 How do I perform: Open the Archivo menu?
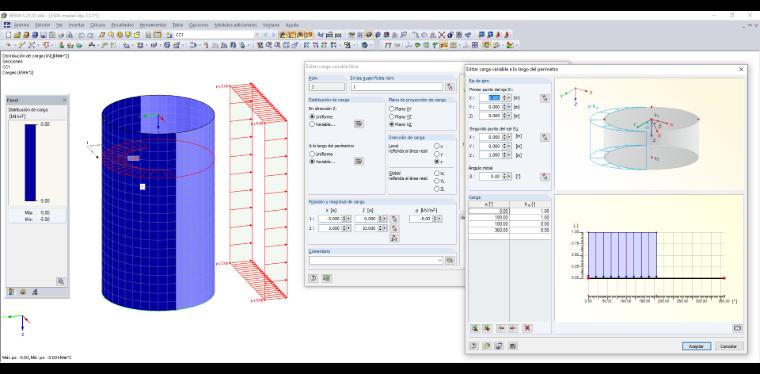pos(21,25)
